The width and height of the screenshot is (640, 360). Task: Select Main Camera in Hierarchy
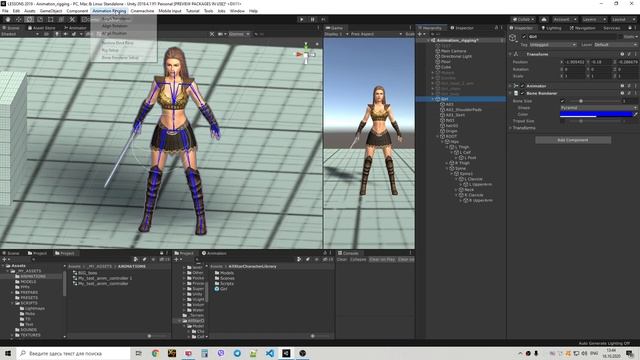[x=453, y=51]
